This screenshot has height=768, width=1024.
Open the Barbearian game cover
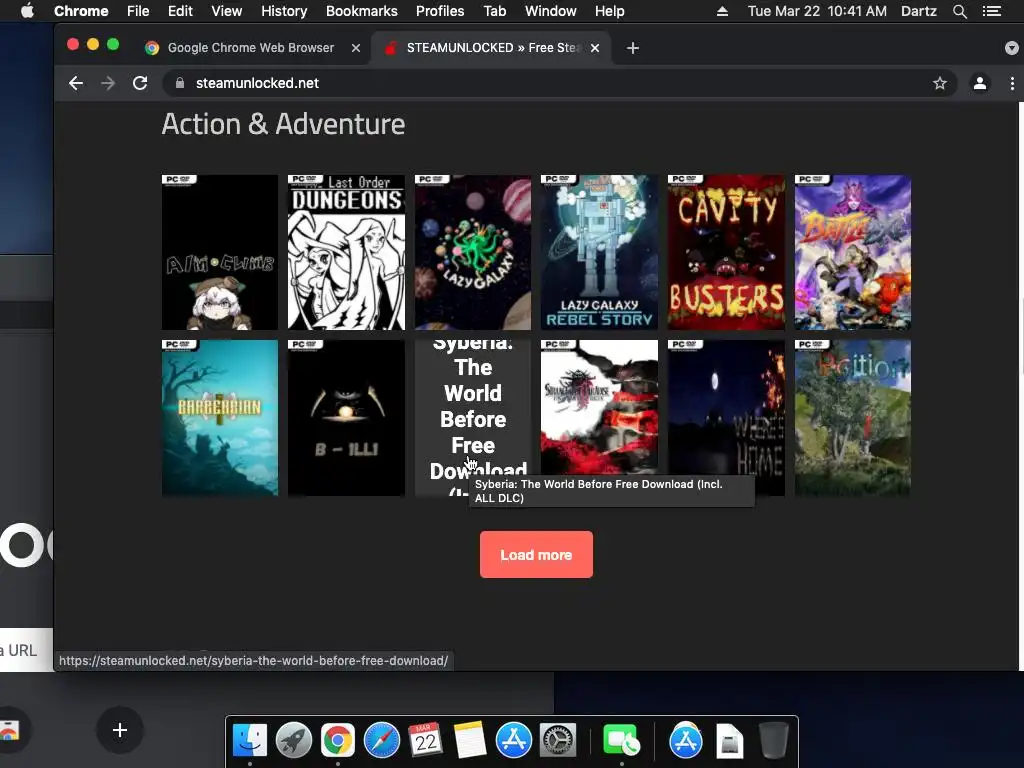[x=219, y=418]
